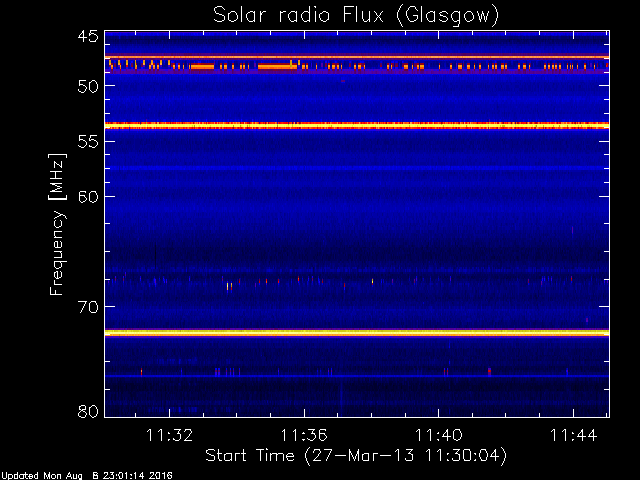Click the 11:44 time axis label
This screenshot has height=480, width=640.
click(573, 436)
